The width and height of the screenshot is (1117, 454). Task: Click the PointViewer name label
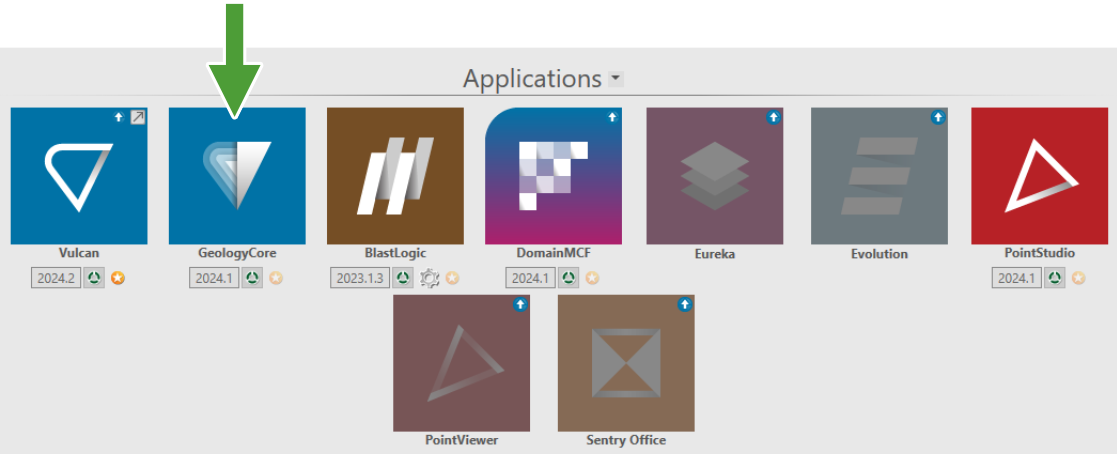click(462, 440)
